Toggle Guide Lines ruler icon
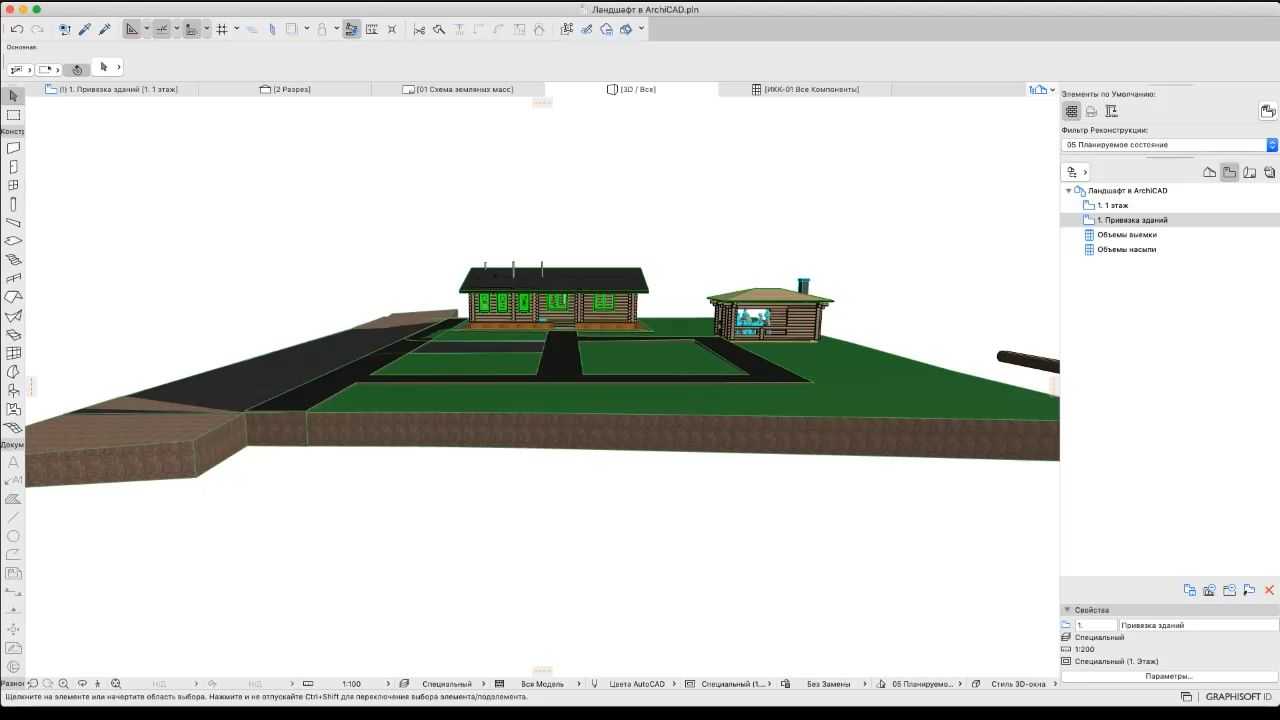Image resolution: width=1280 pixels, height=720 pixels. point(132,30)
